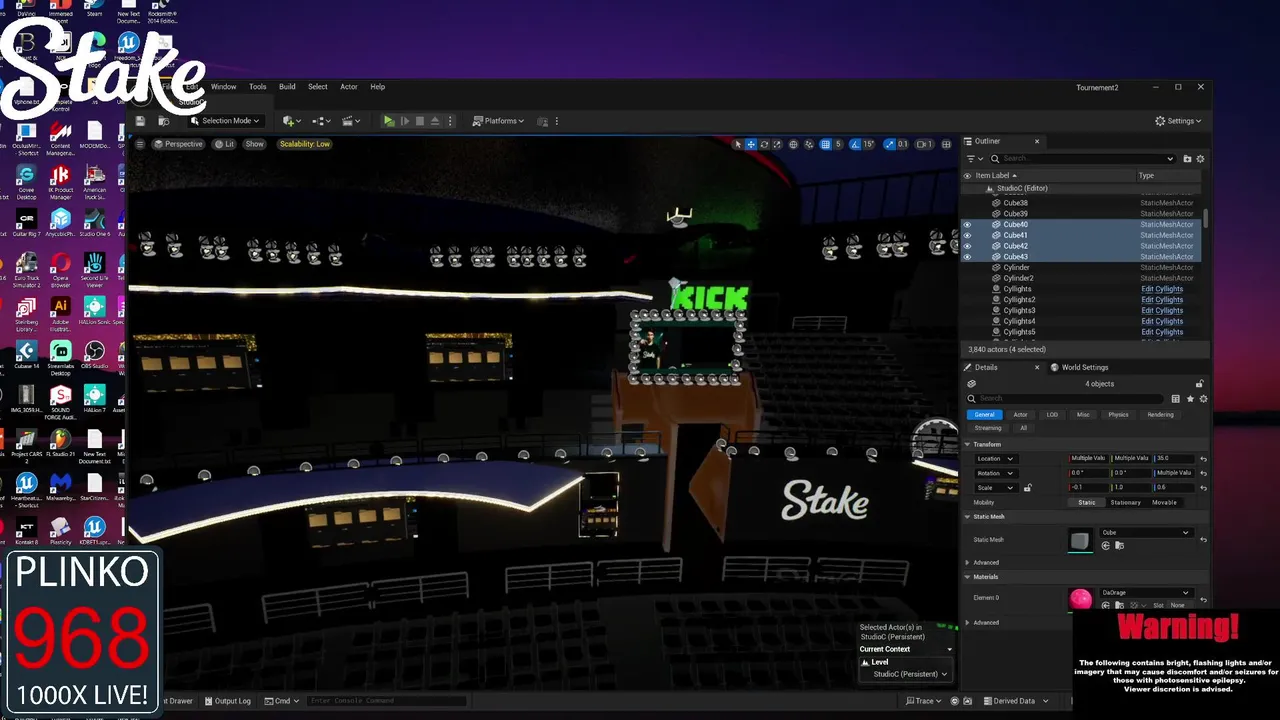Click the Stop simulation square button
Image resolution: width=1280 pixels, height=720 pixels.
419,121
